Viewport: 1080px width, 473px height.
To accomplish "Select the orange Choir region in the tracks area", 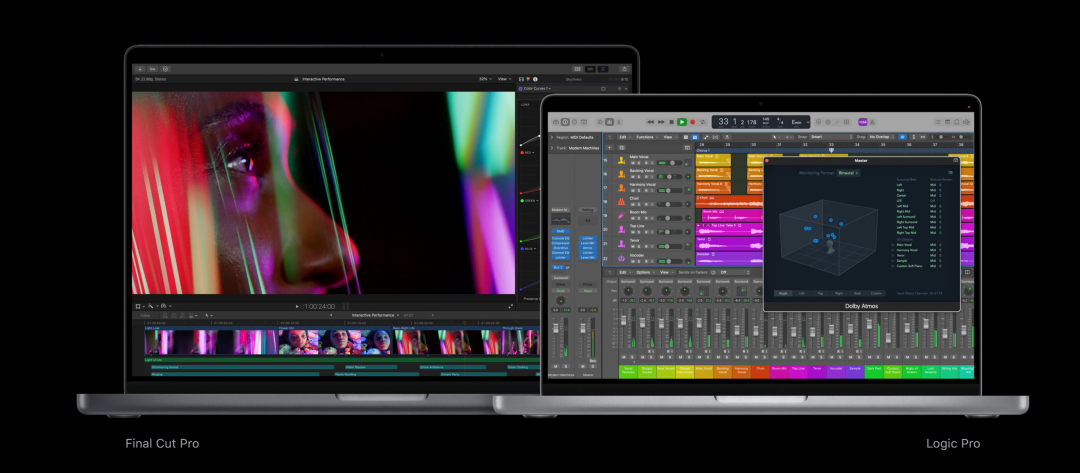I will click(x=729, y=201).
